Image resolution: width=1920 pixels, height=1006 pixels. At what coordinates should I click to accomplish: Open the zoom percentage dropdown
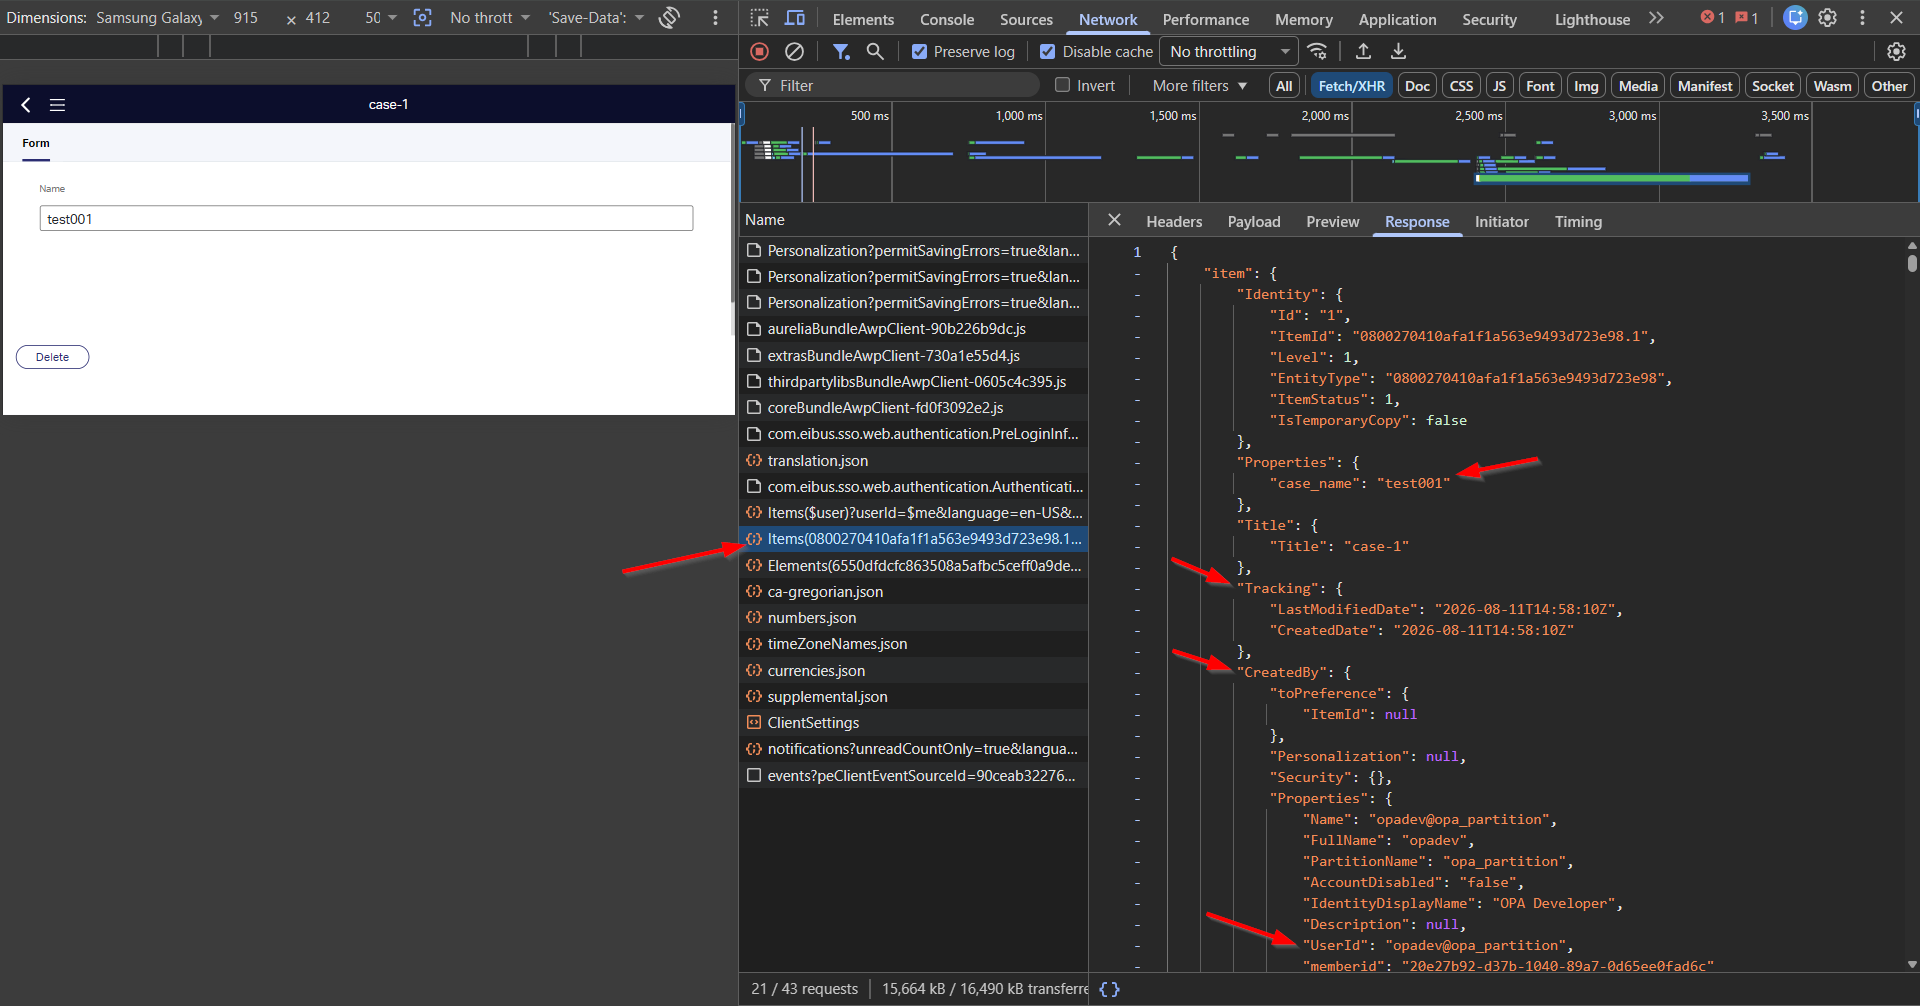click(381, 18)
